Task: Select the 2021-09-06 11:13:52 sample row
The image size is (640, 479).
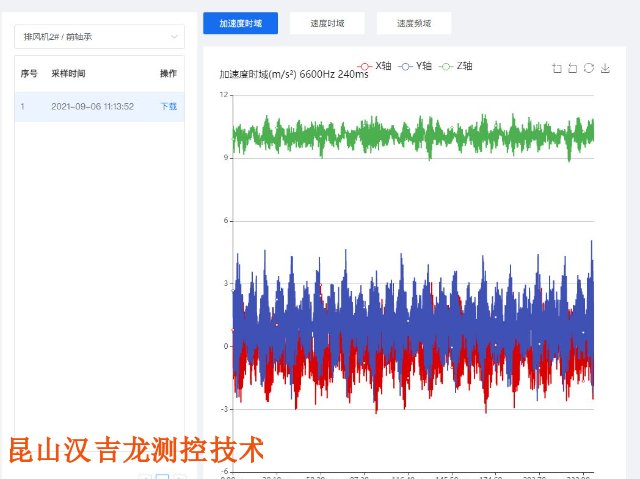Action: click(x=92, y=106)
